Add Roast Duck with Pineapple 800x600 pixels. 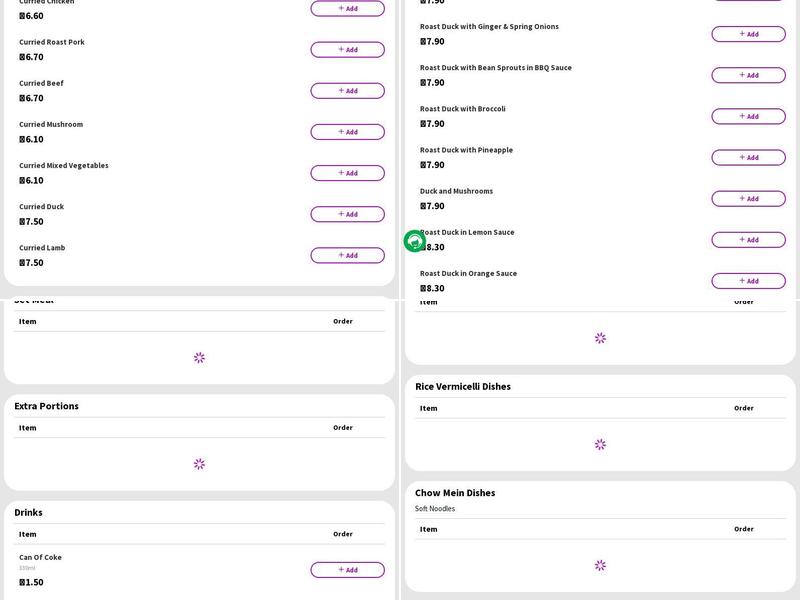point(748,157)
